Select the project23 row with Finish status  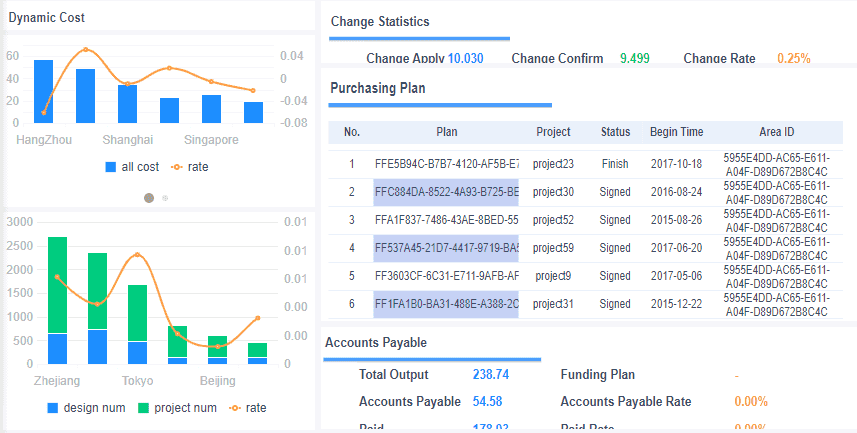click(585, 164)
